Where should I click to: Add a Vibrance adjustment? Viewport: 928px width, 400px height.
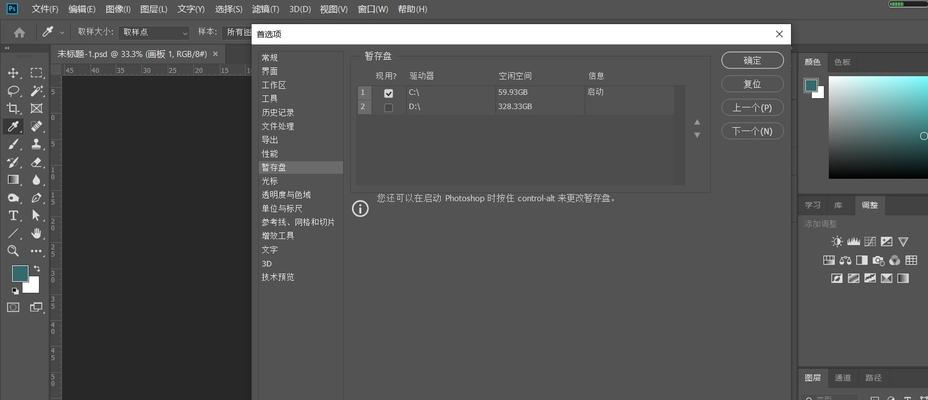coord(903,241)
